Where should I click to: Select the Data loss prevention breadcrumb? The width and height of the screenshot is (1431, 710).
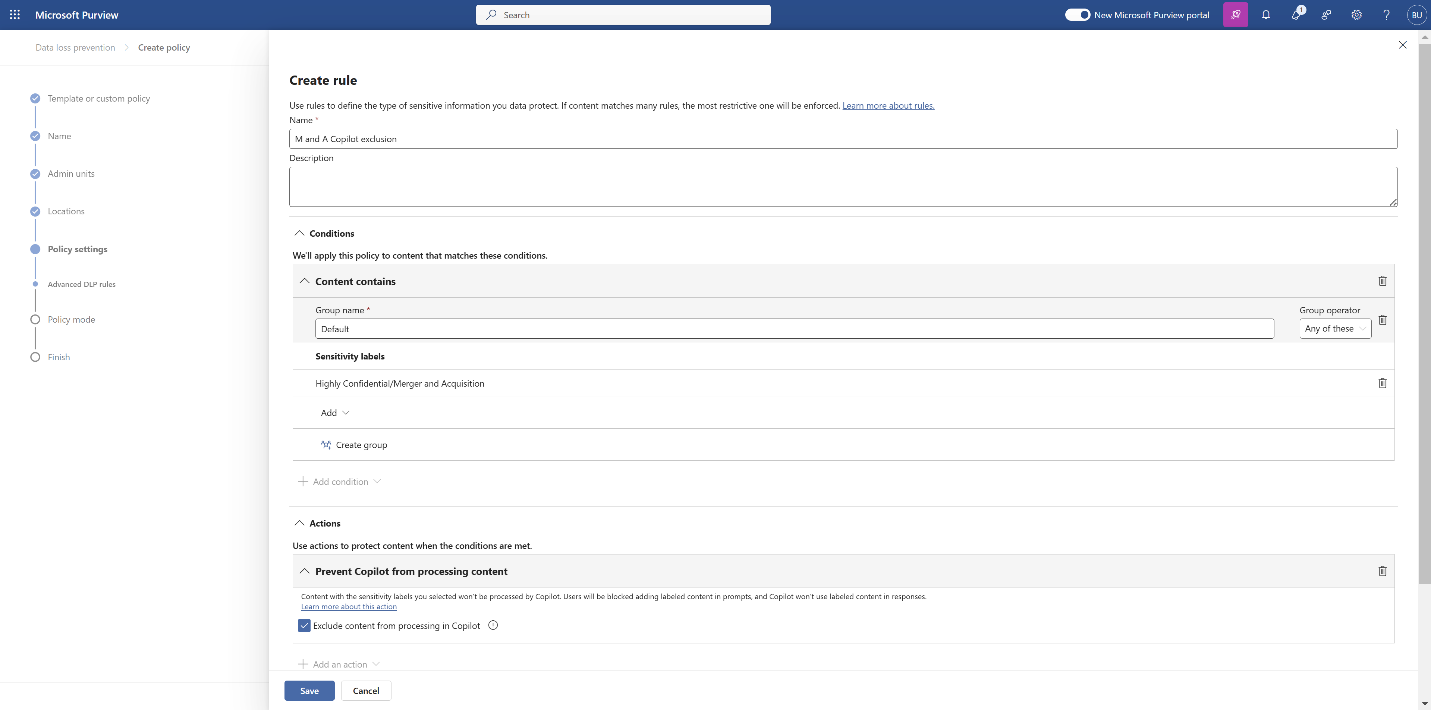(x=75, y=48)
